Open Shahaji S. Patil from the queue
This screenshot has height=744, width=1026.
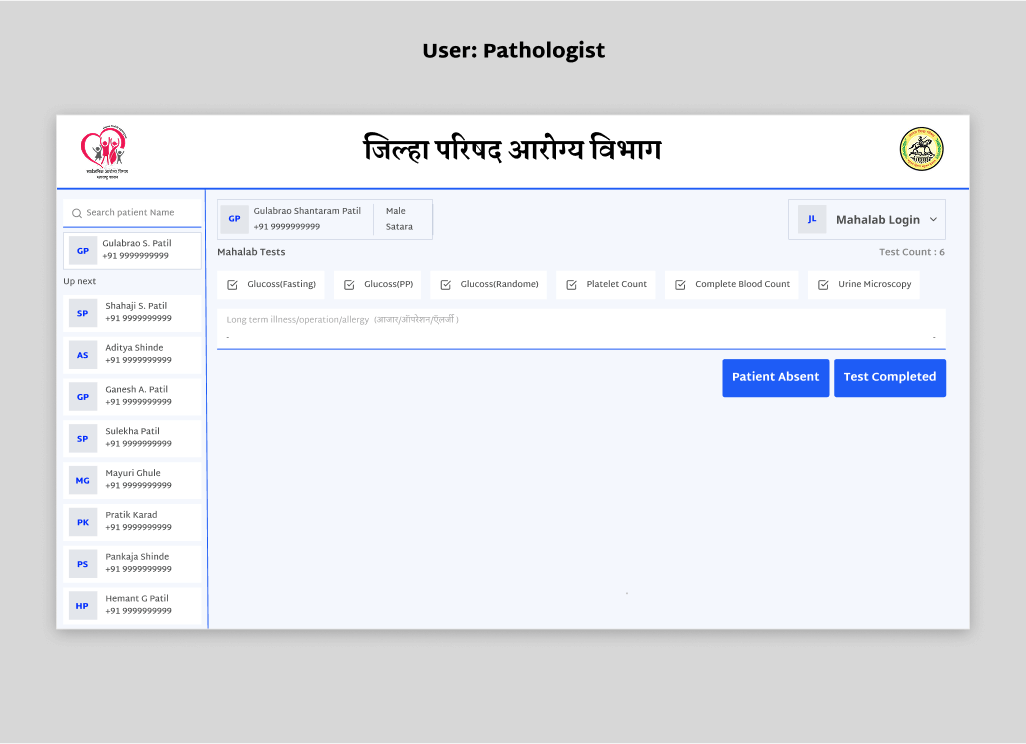click(135, 313)
